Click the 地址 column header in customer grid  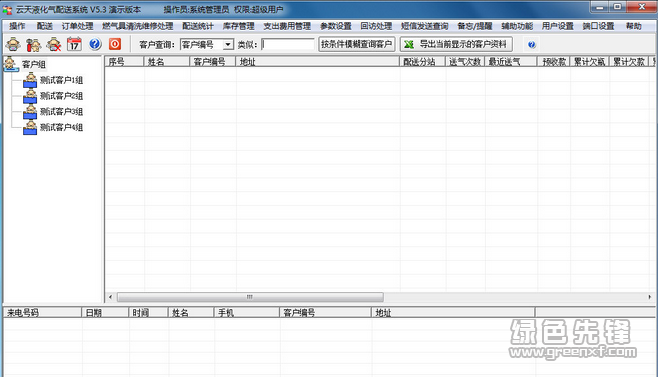pos(317,62)
